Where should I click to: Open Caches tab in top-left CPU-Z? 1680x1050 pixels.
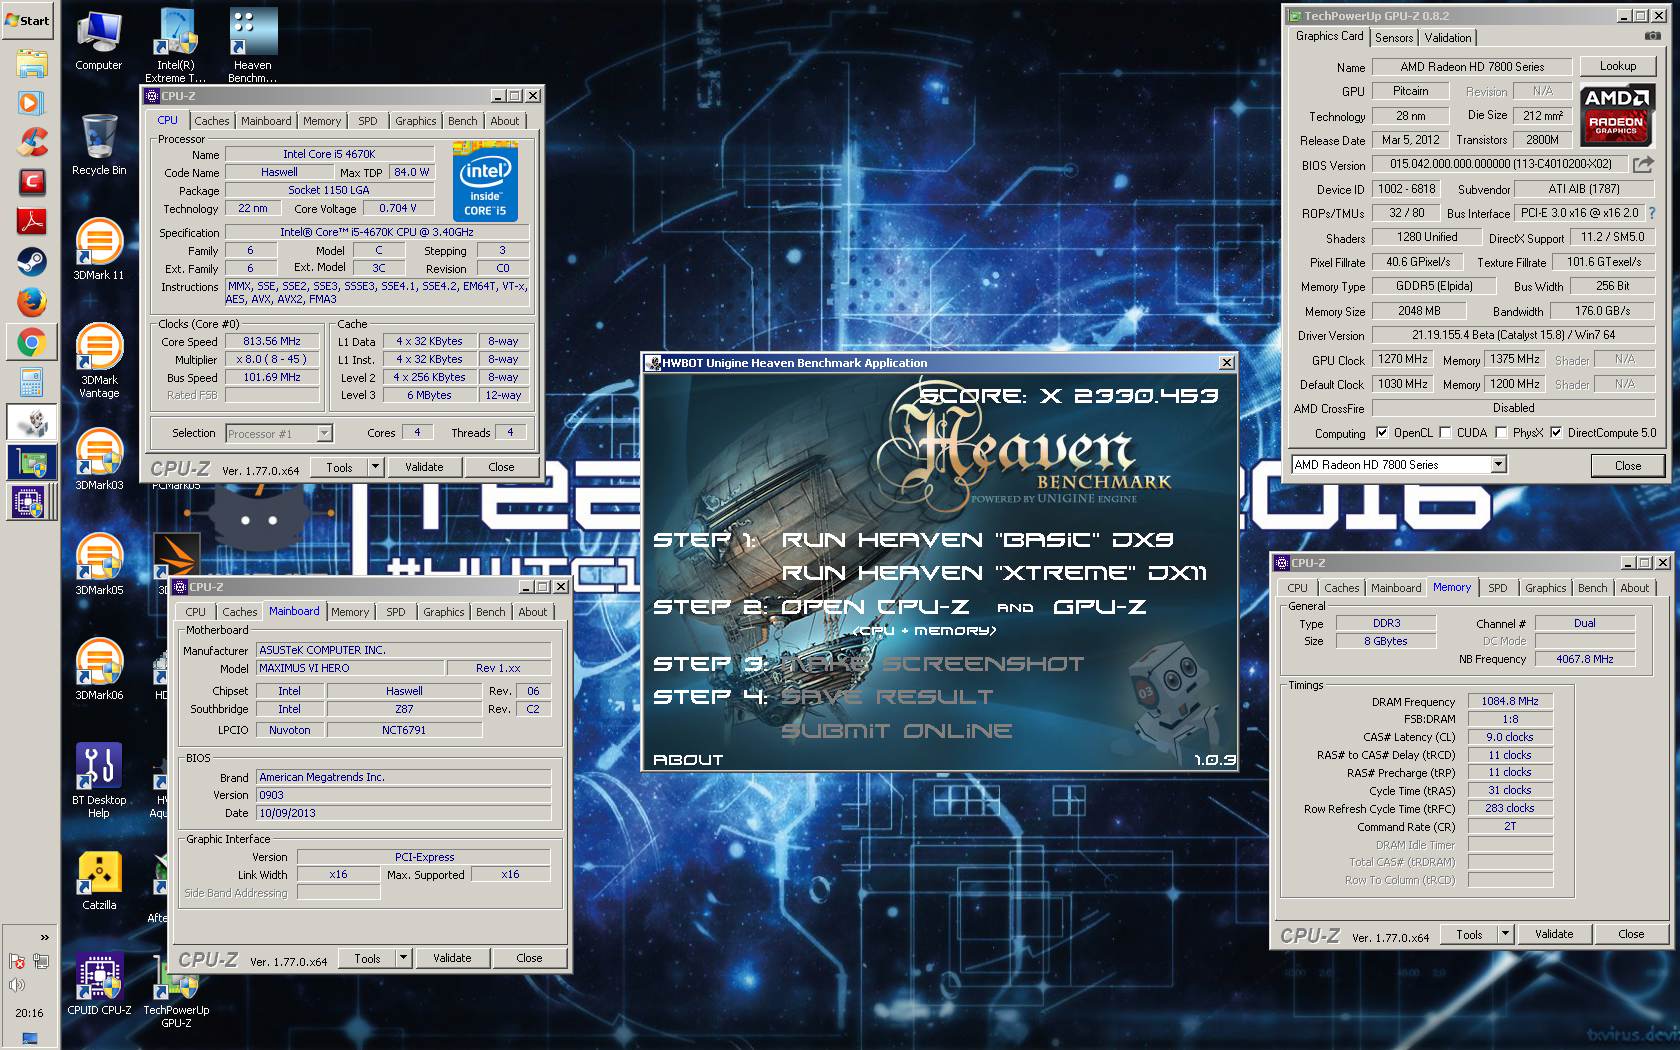pos(211,121)
